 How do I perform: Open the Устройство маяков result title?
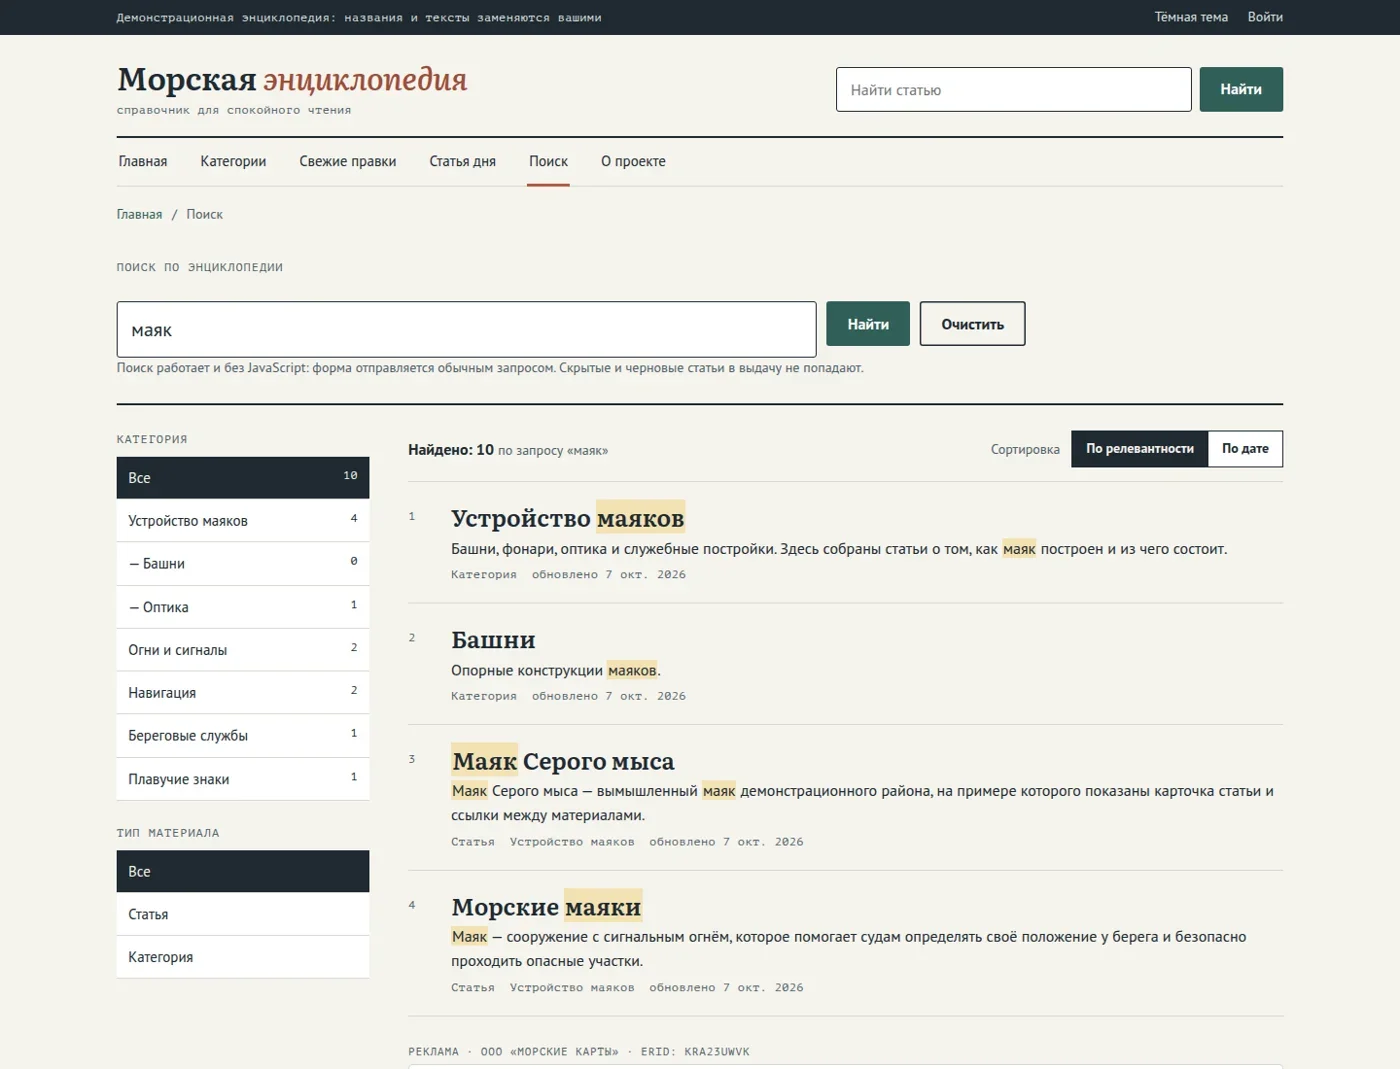tap(567, 518)
